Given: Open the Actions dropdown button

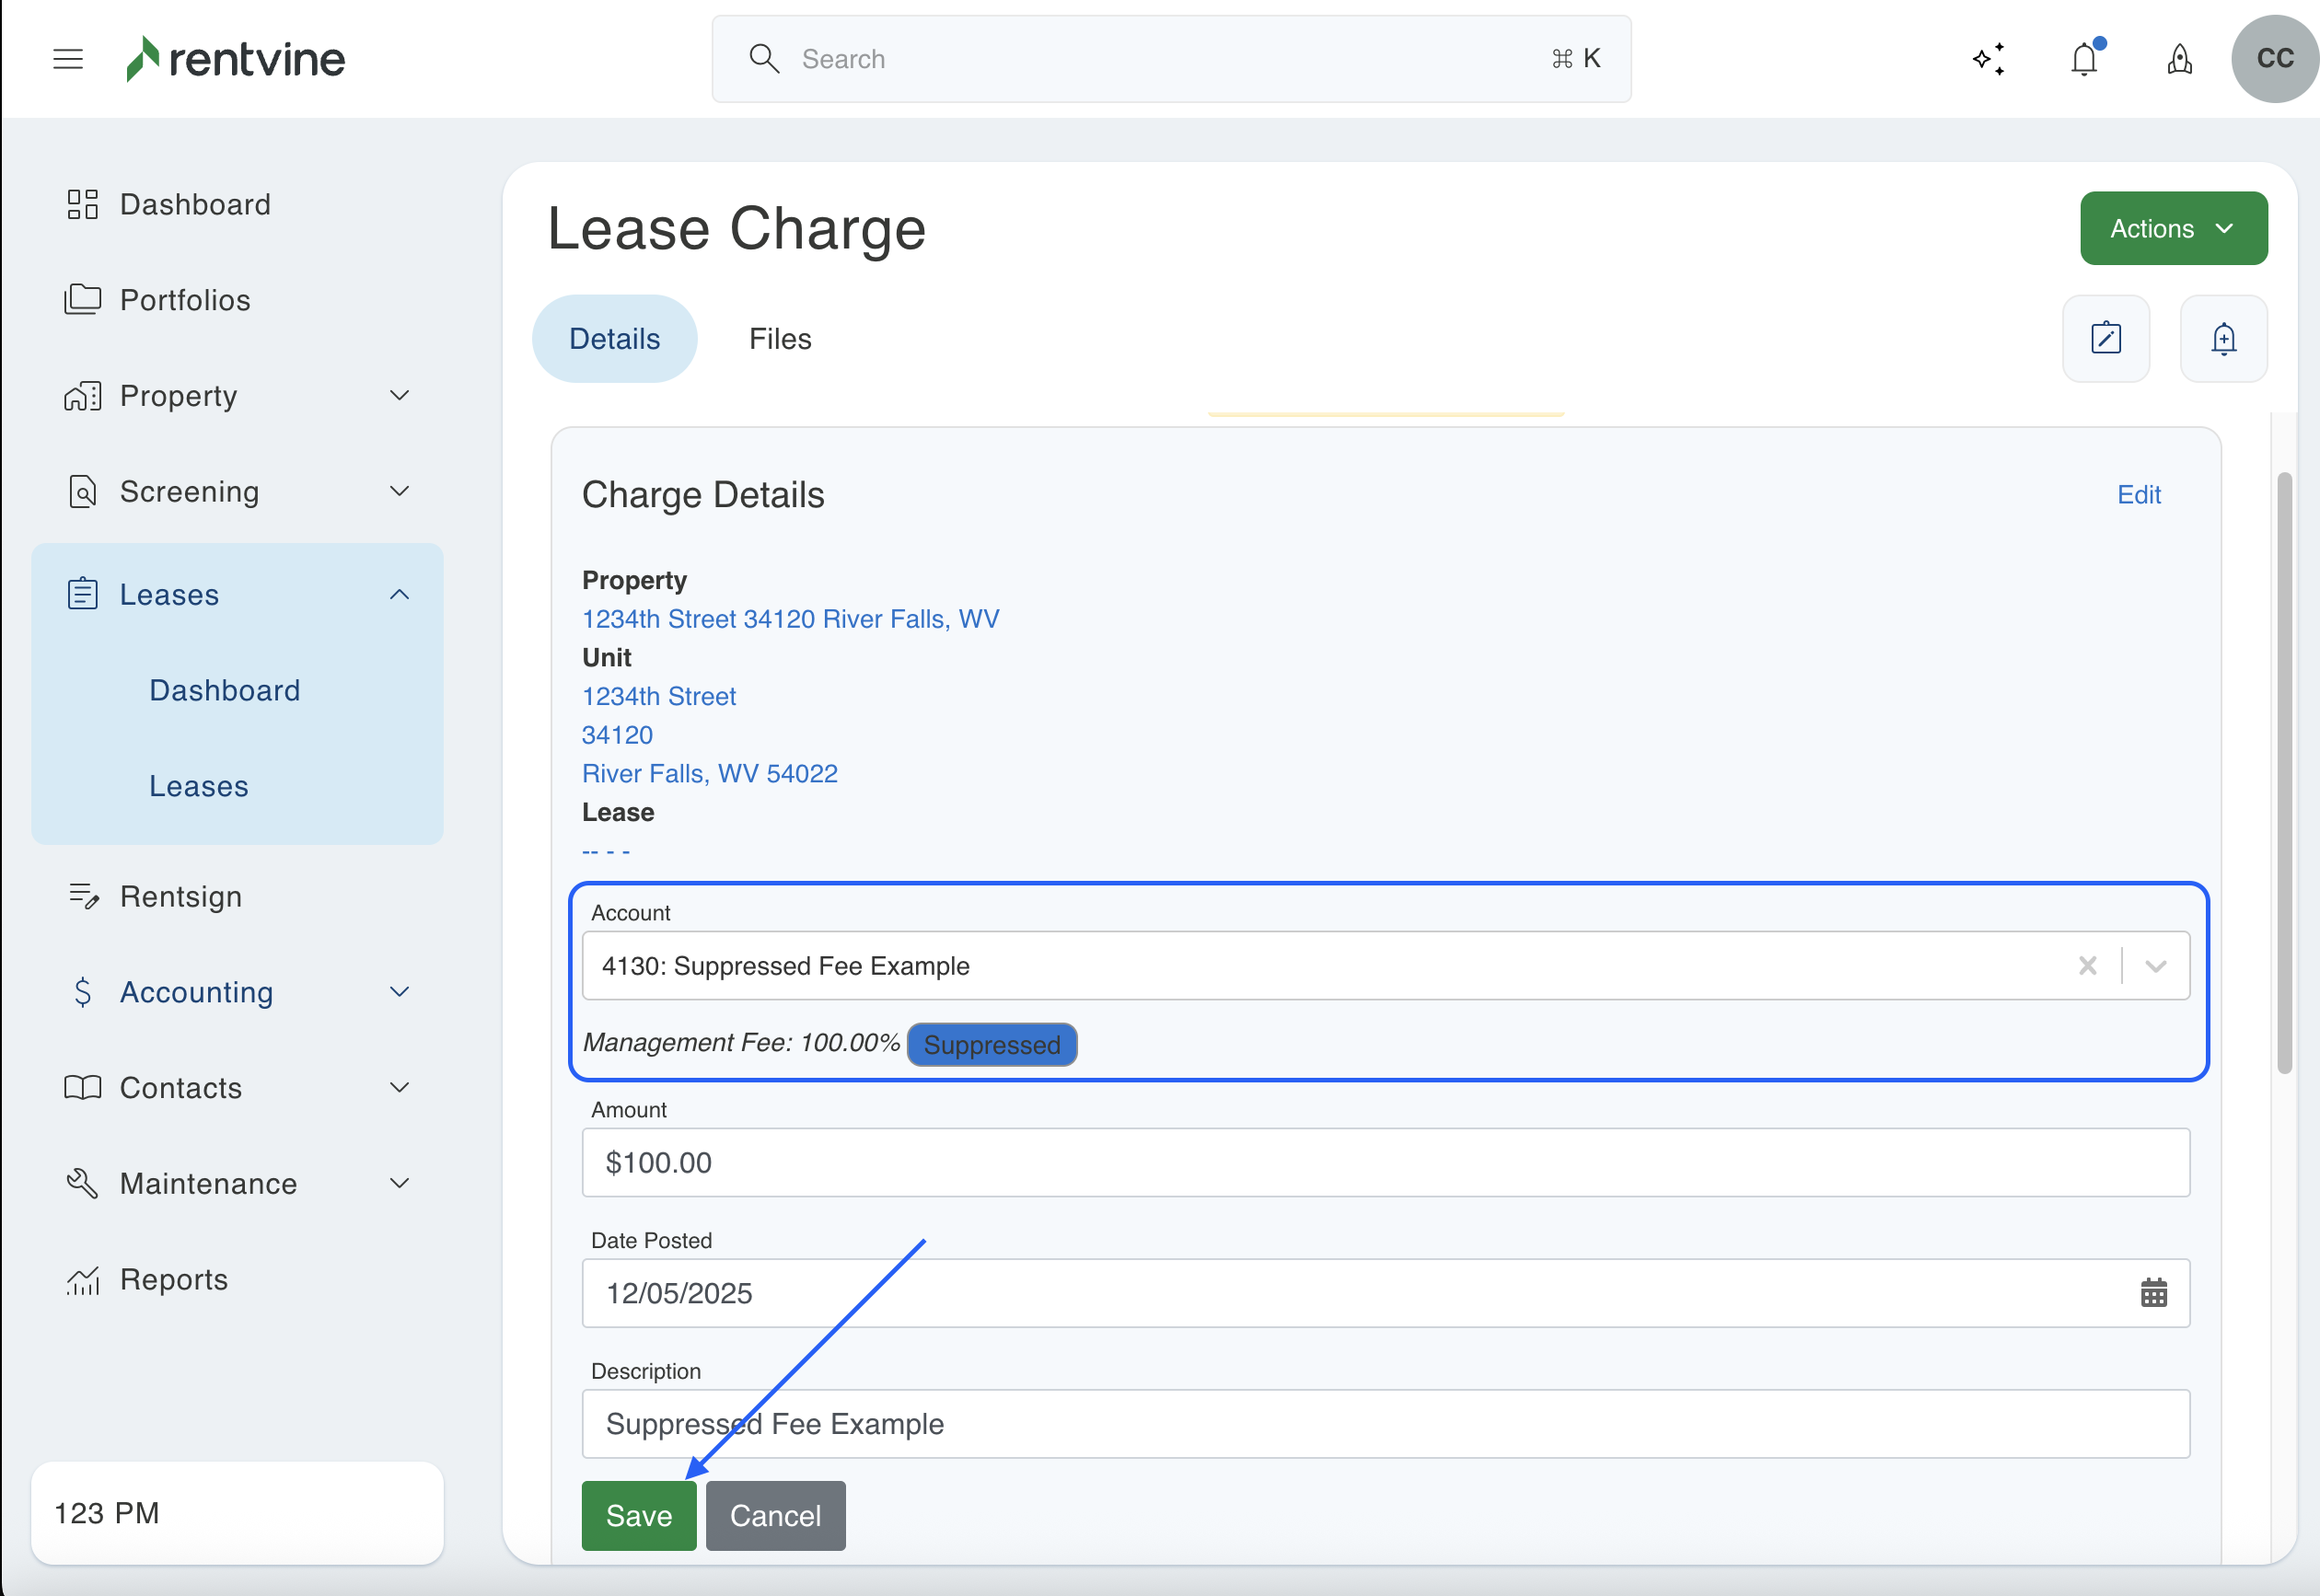Looking at the screenshot, I should point(2173,229).
